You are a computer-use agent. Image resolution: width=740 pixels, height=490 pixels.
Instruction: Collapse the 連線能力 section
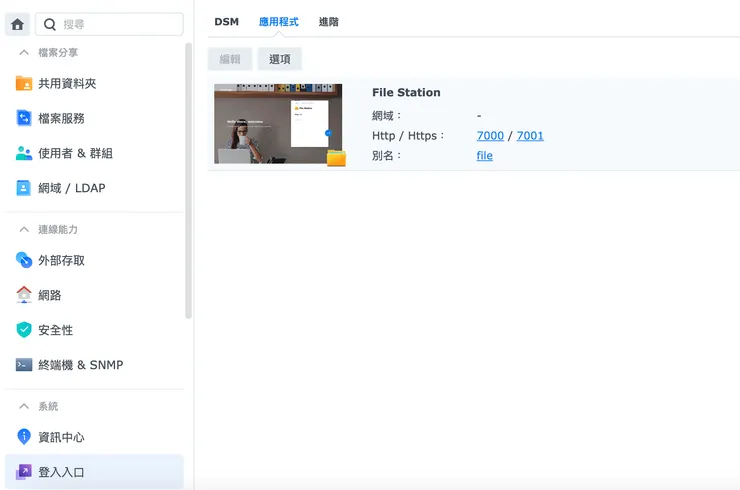click(x=24, y=229)
